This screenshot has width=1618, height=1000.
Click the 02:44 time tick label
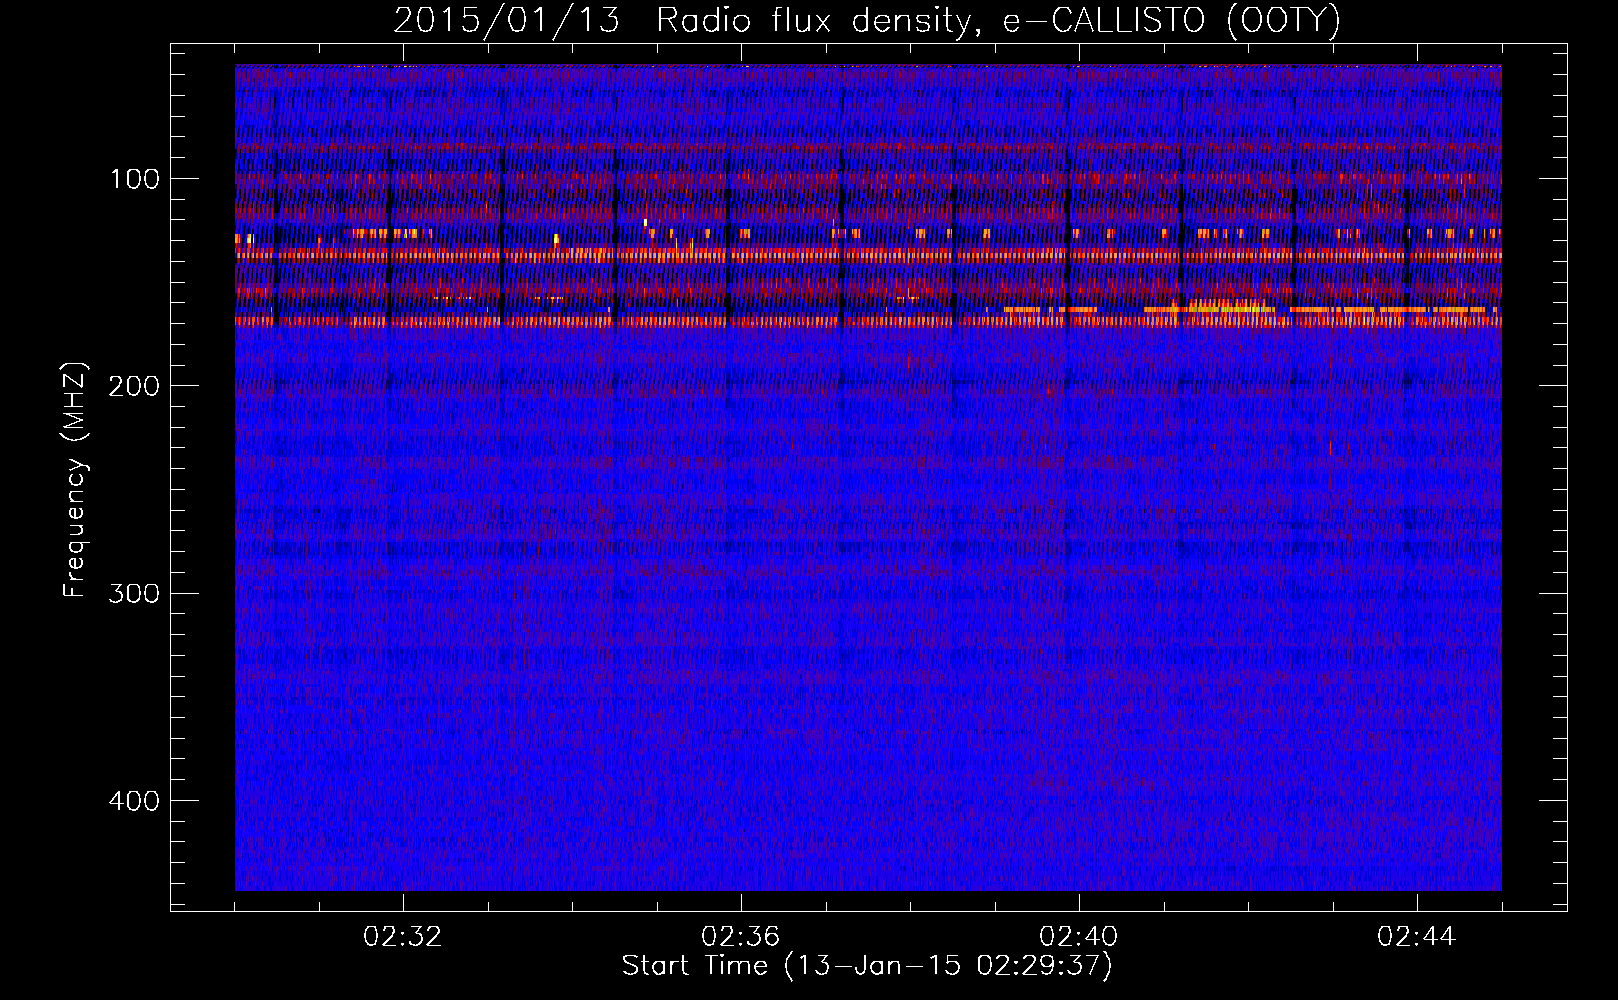[1417, 937]
